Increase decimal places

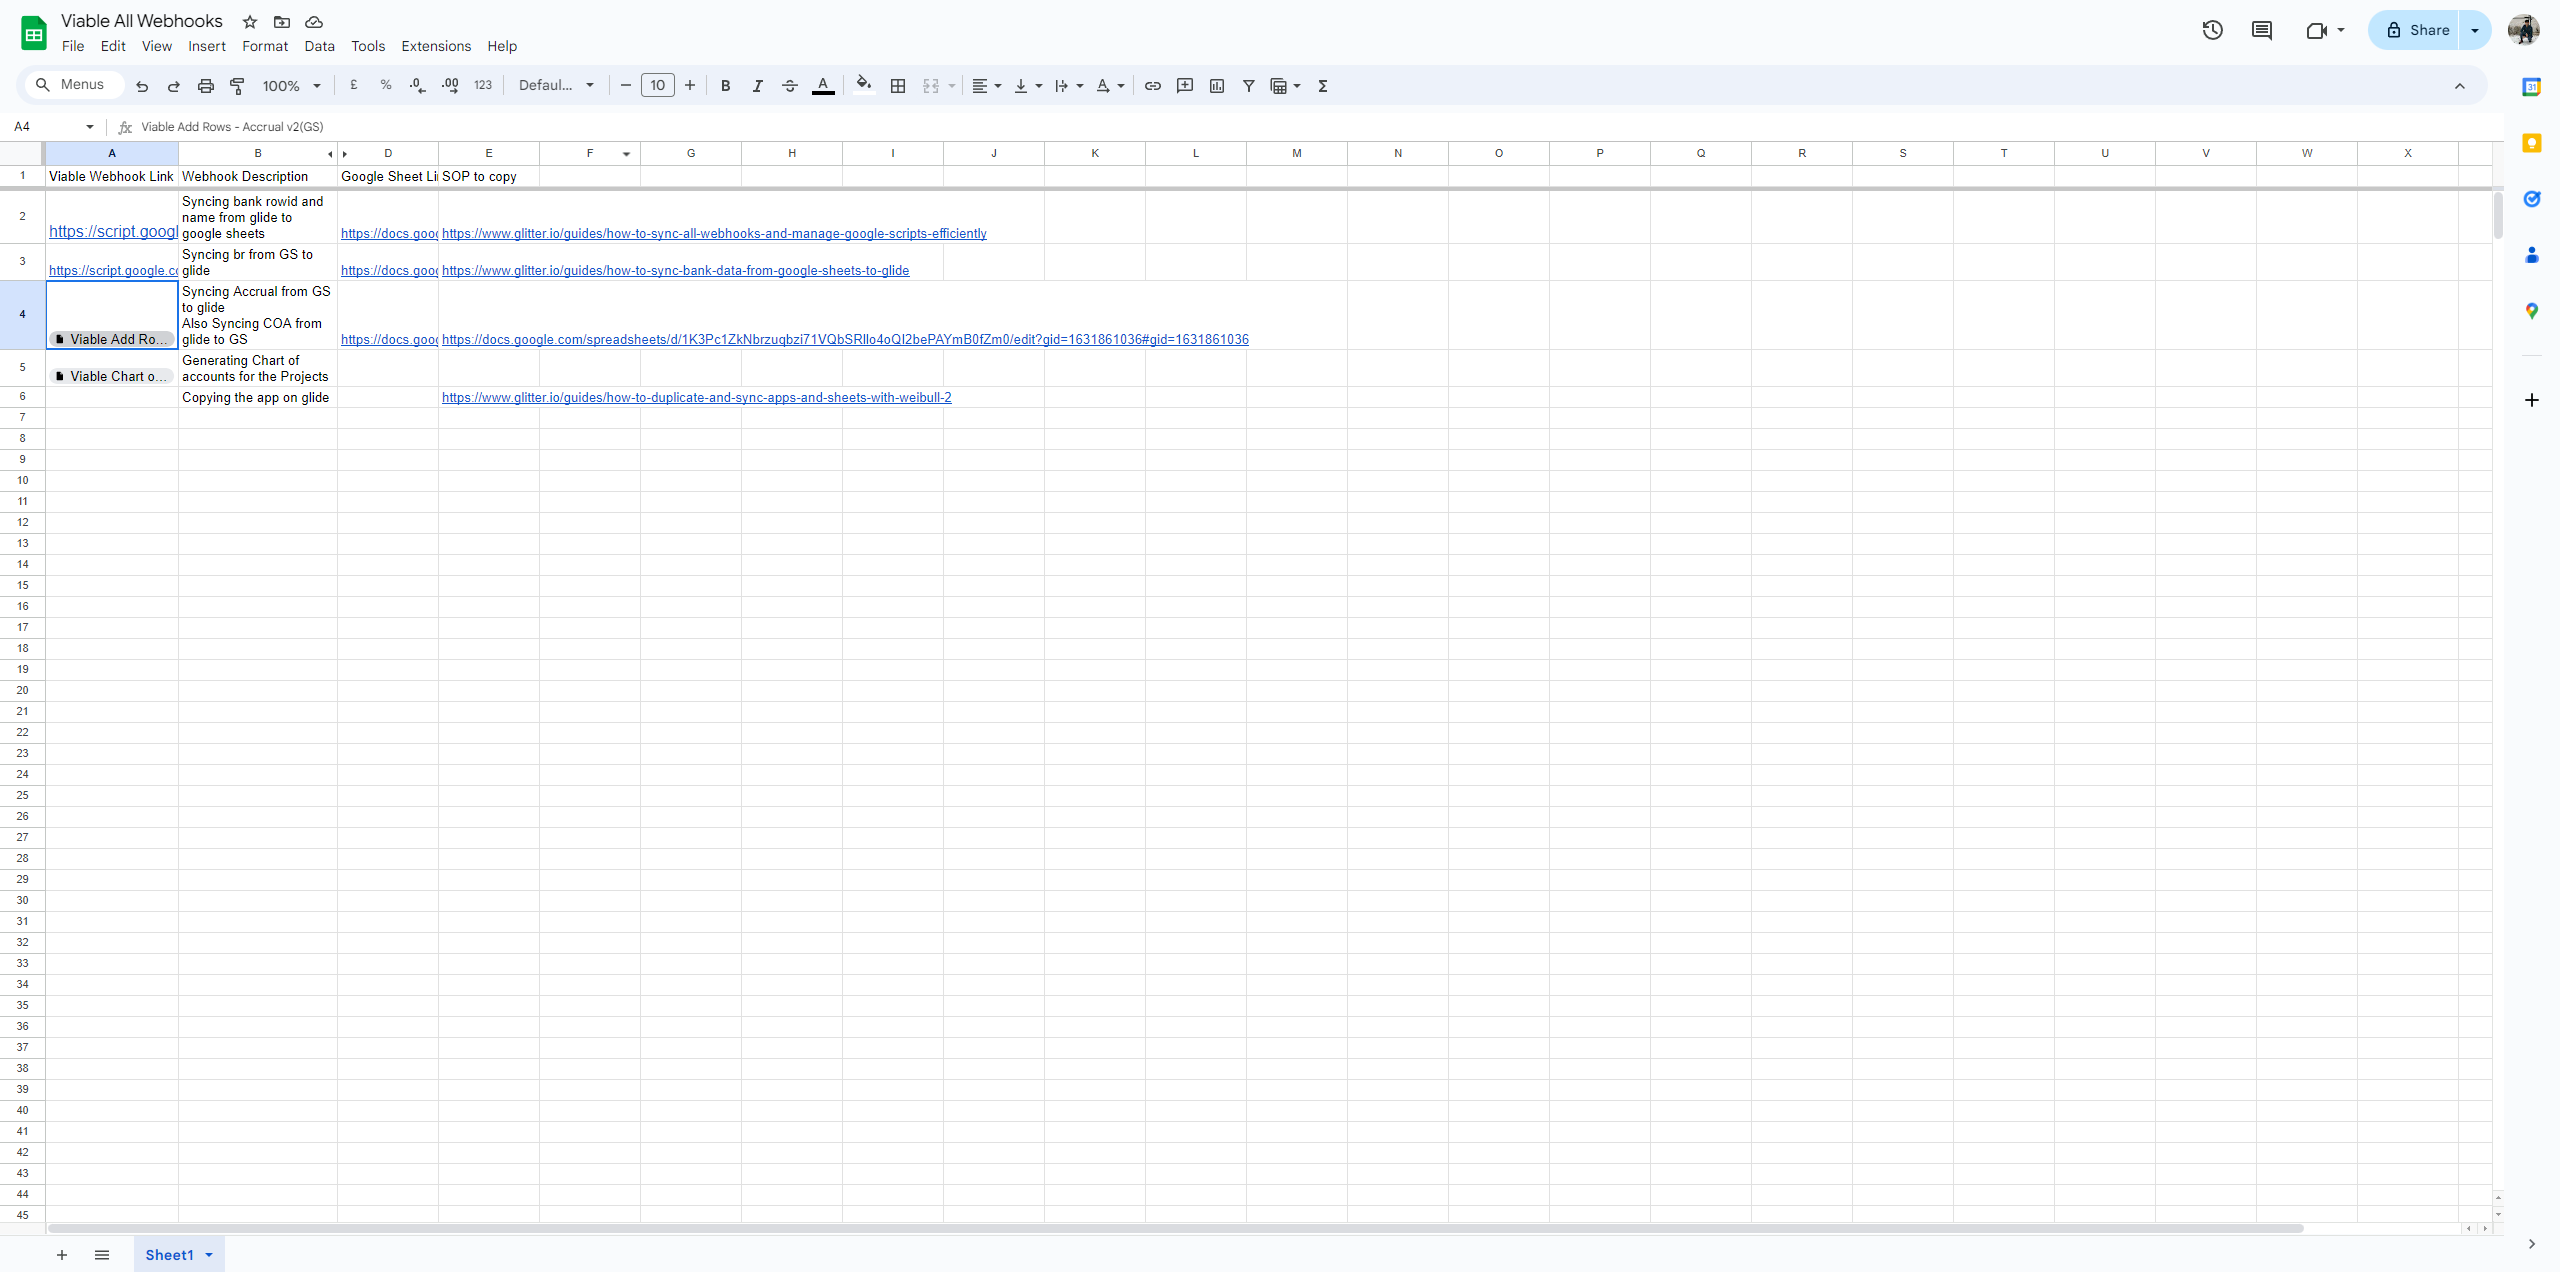tap(450, 86)
